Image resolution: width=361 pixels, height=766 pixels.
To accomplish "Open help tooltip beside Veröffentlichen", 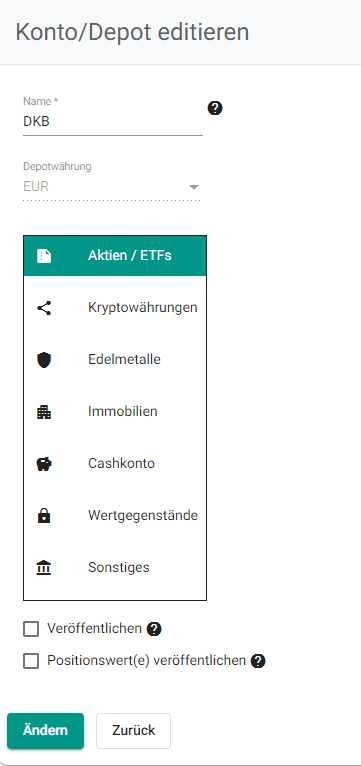I will click(x=154, y=629).
